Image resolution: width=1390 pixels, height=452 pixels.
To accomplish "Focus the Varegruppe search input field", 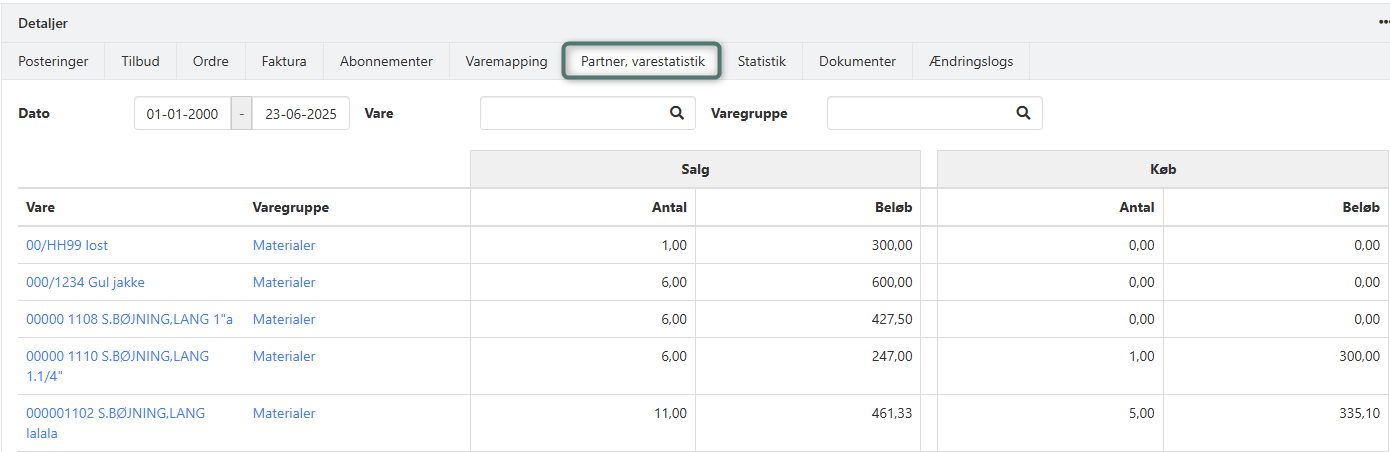I will click(918, 113).
